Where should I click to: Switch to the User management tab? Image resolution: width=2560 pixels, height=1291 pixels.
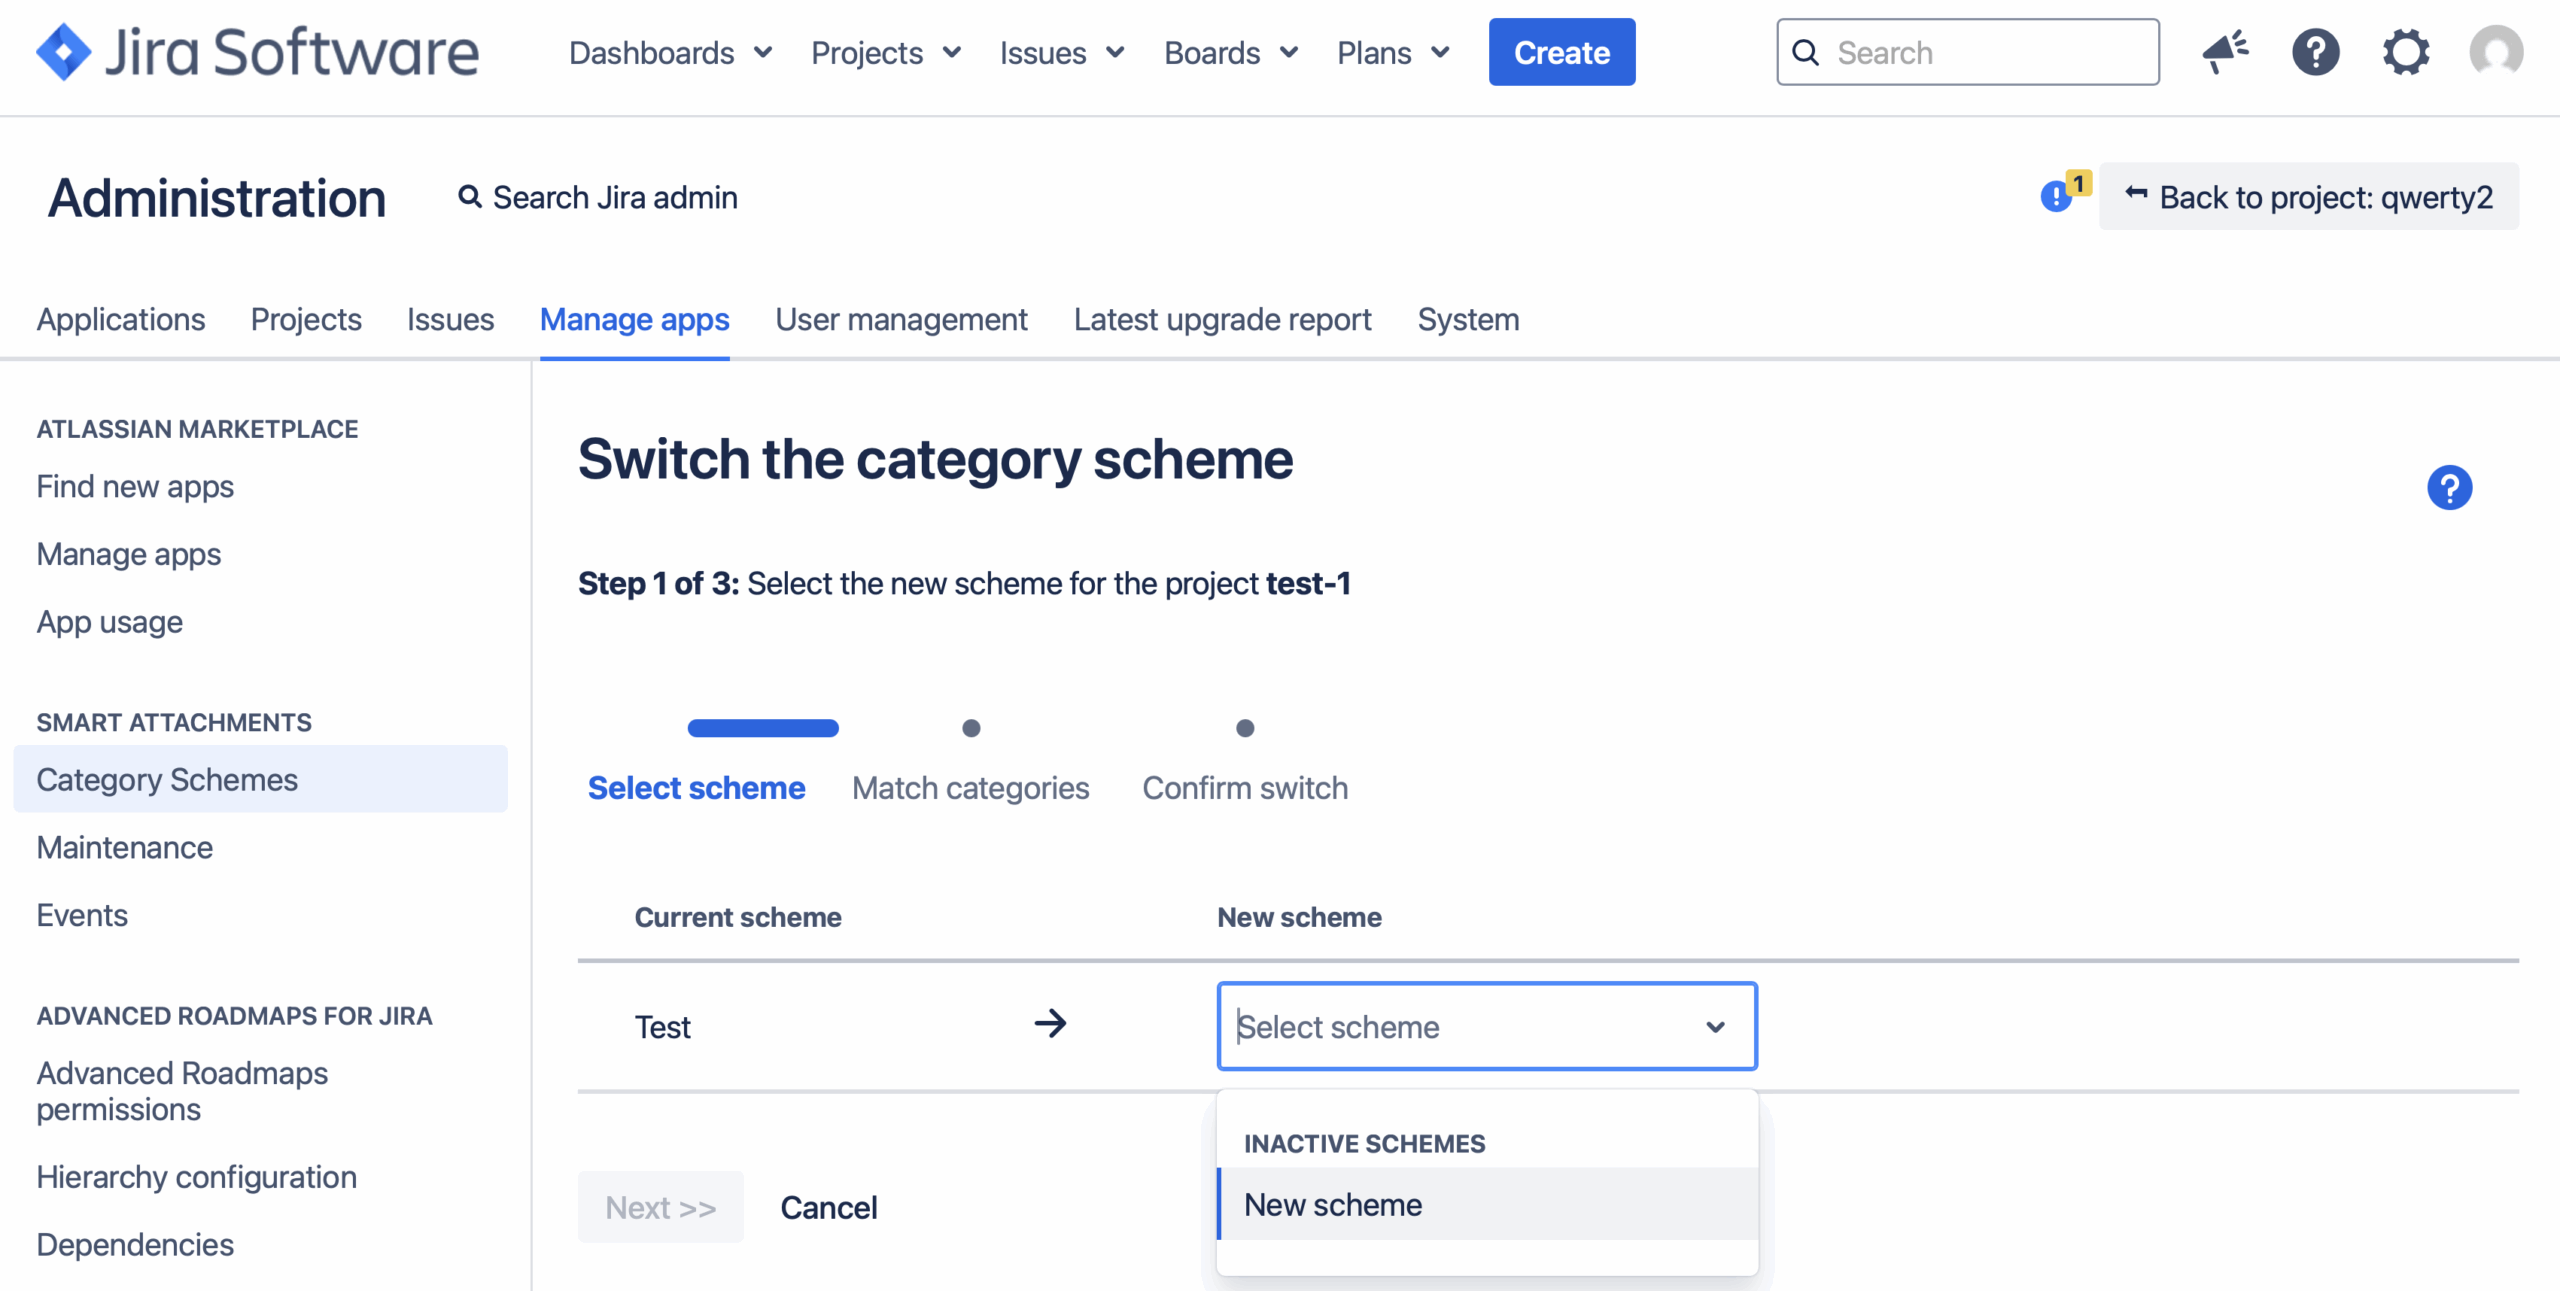pos(901,320)
